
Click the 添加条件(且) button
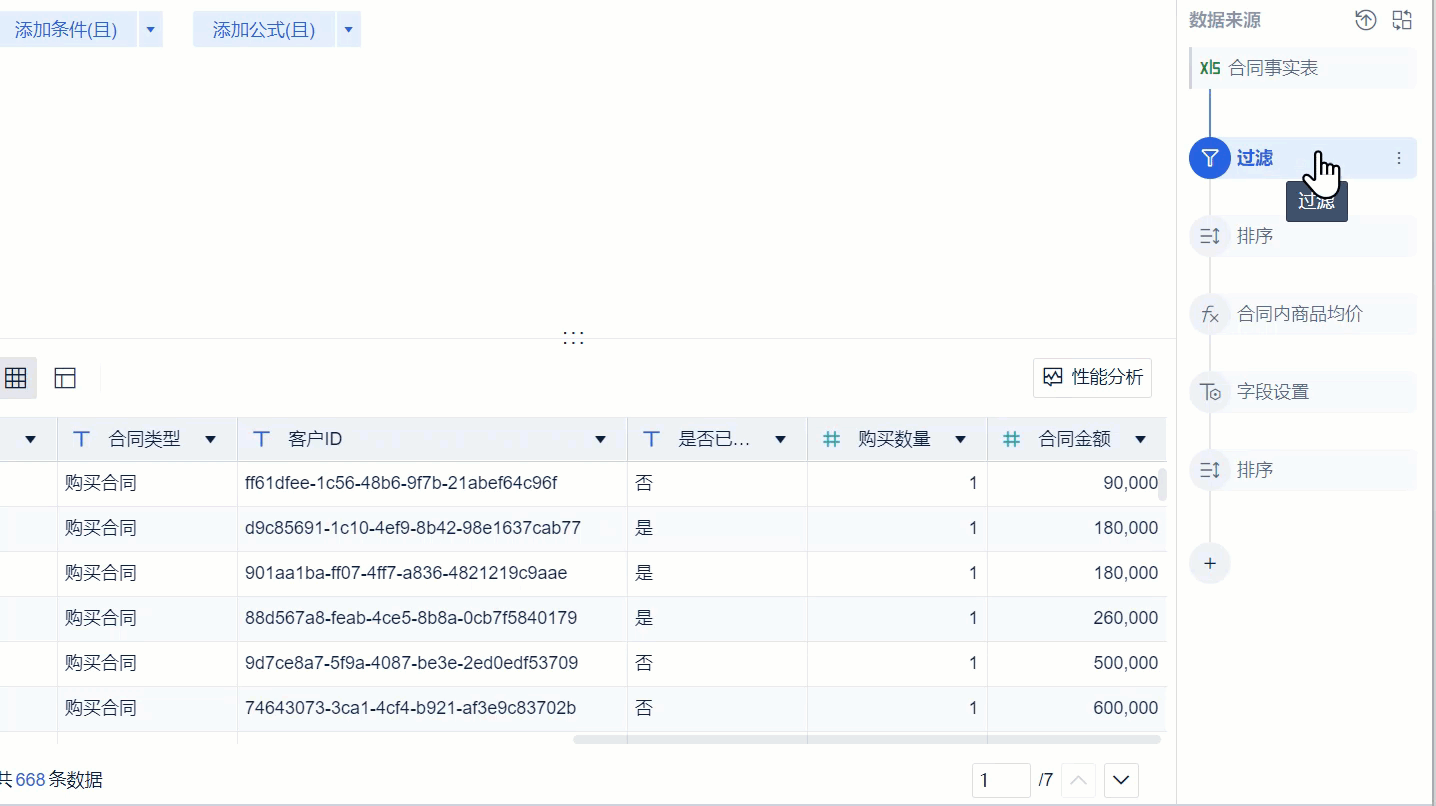click(x=66, y=30)
